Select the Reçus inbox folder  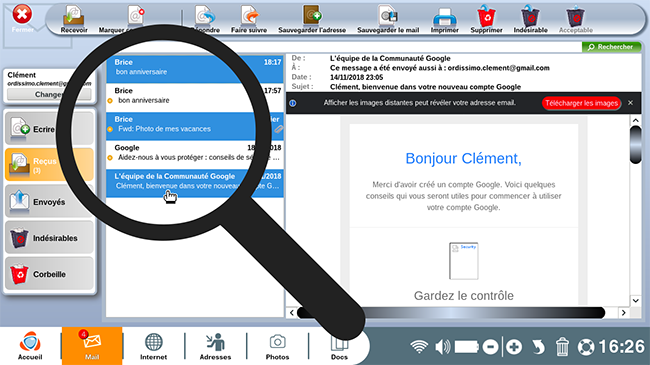[49, 165]
